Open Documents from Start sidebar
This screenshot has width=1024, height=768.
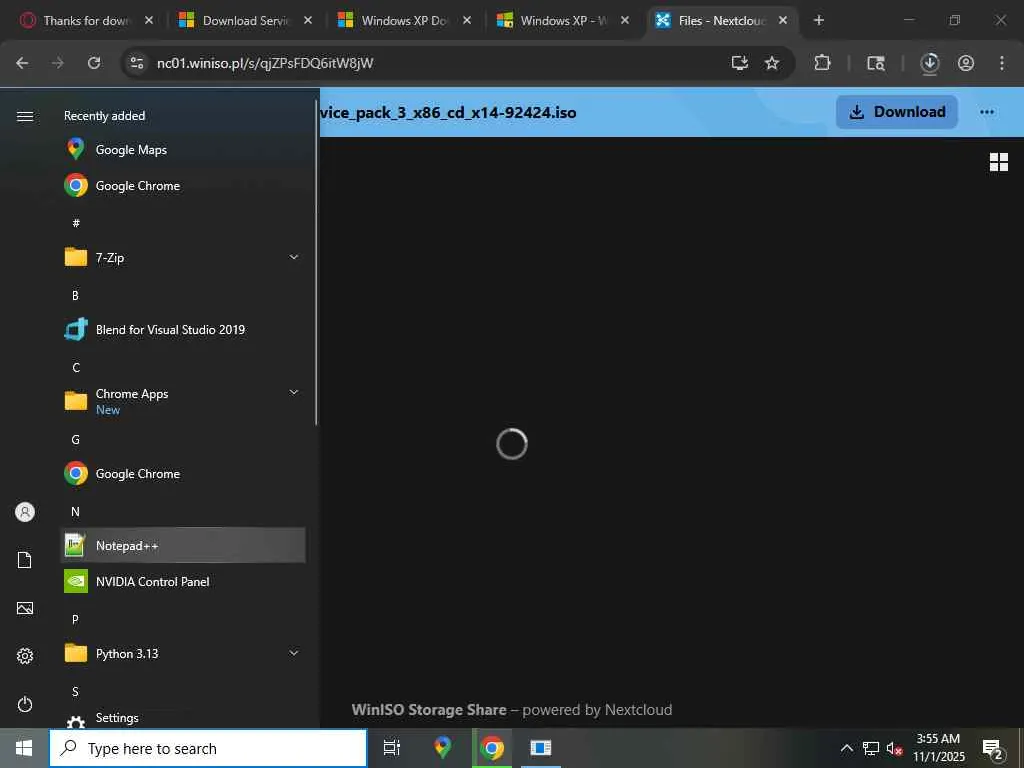click(x=25, y=560)
